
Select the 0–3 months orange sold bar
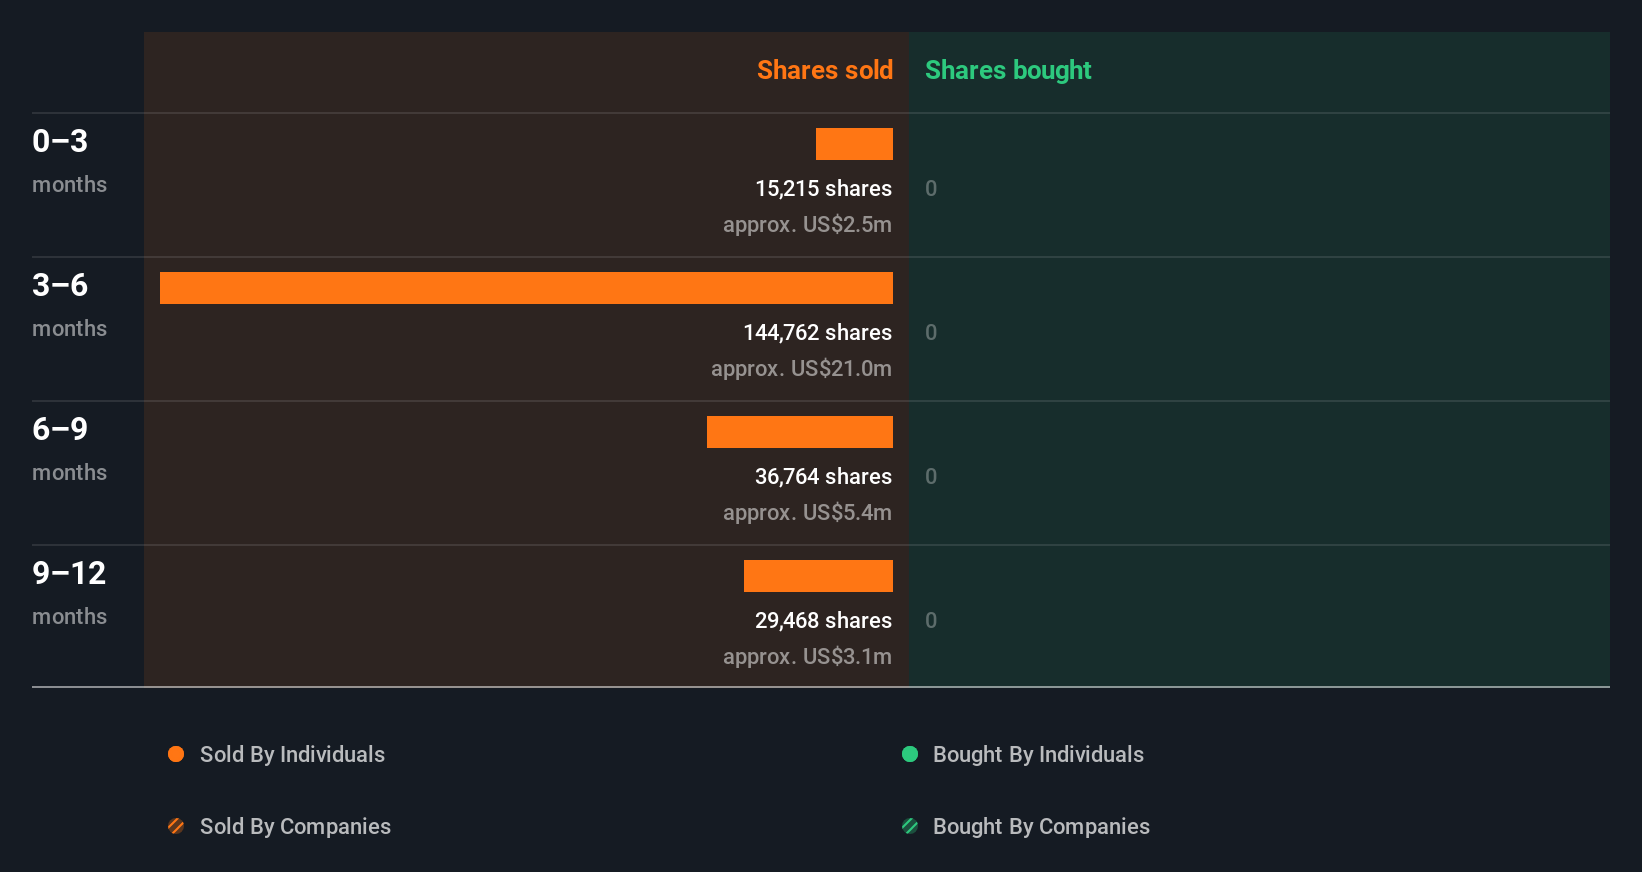854,144
